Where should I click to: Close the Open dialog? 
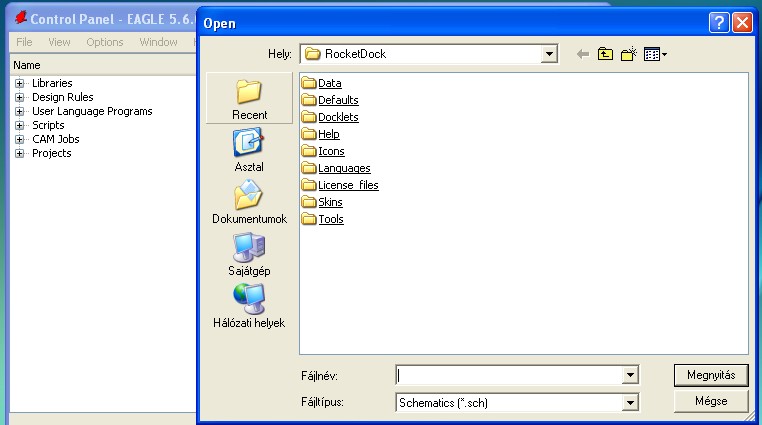pyautogui.click(x=743, y=22)
